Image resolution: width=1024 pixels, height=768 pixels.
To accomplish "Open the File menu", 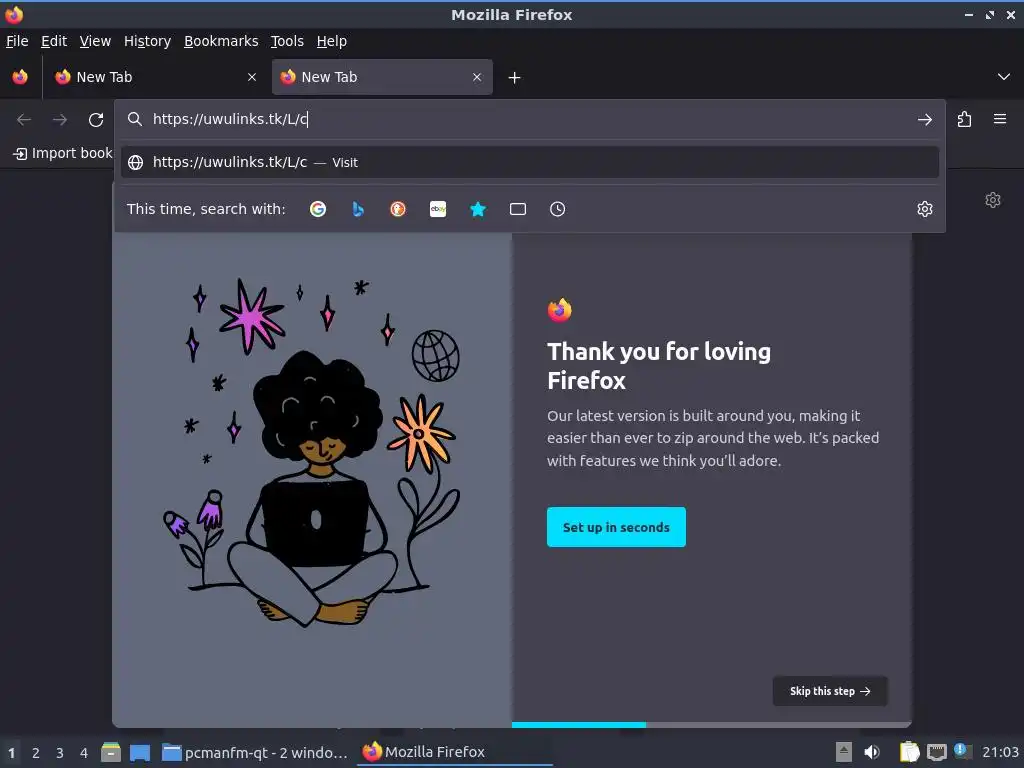I will pyautogui.click(x=17, y=41).
